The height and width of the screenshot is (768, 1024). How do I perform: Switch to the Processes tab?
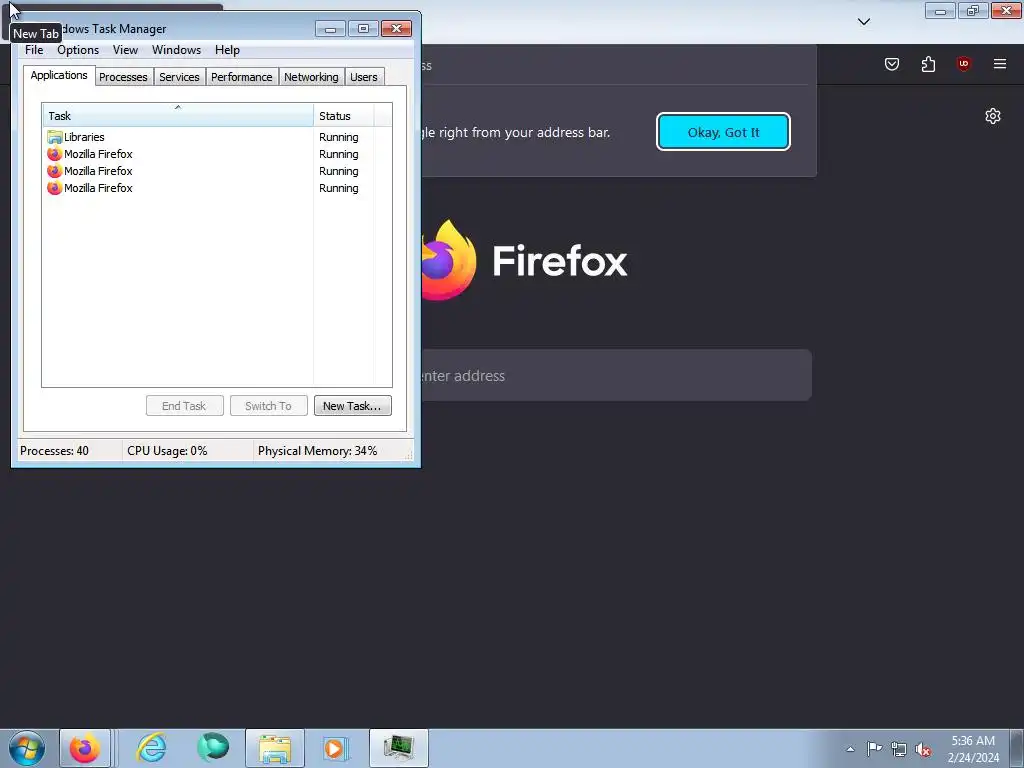pos(123,77)
